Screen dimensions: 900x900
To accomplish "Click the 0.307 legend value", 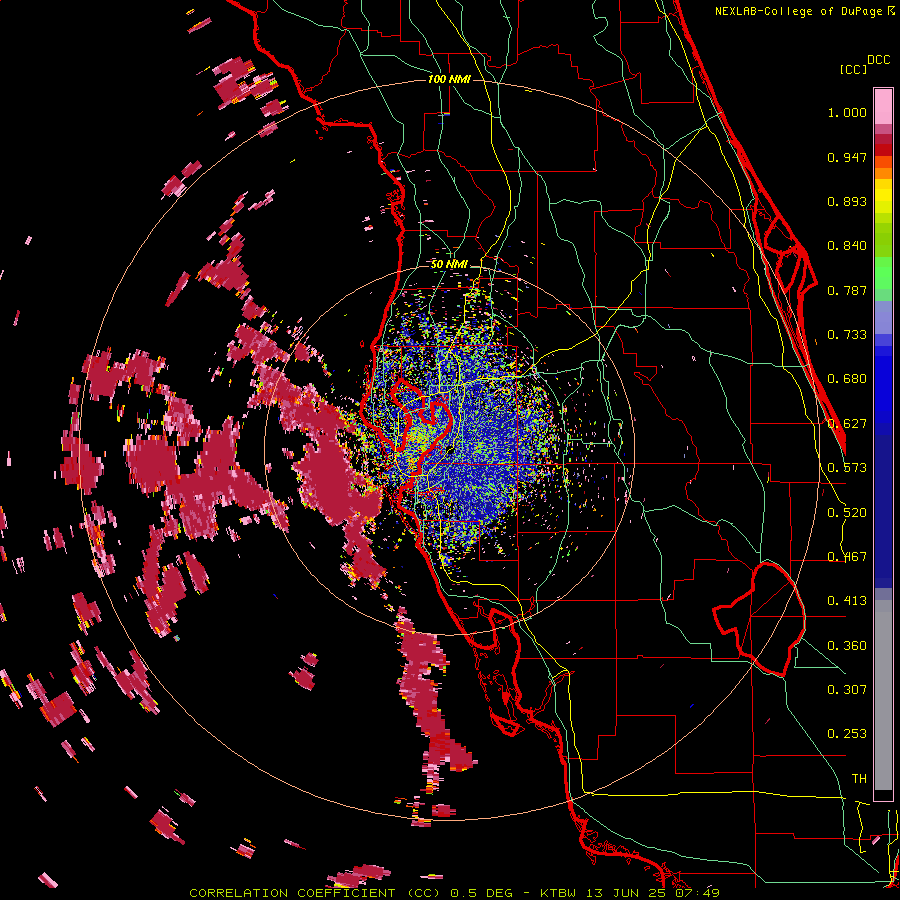I will 847,690.
